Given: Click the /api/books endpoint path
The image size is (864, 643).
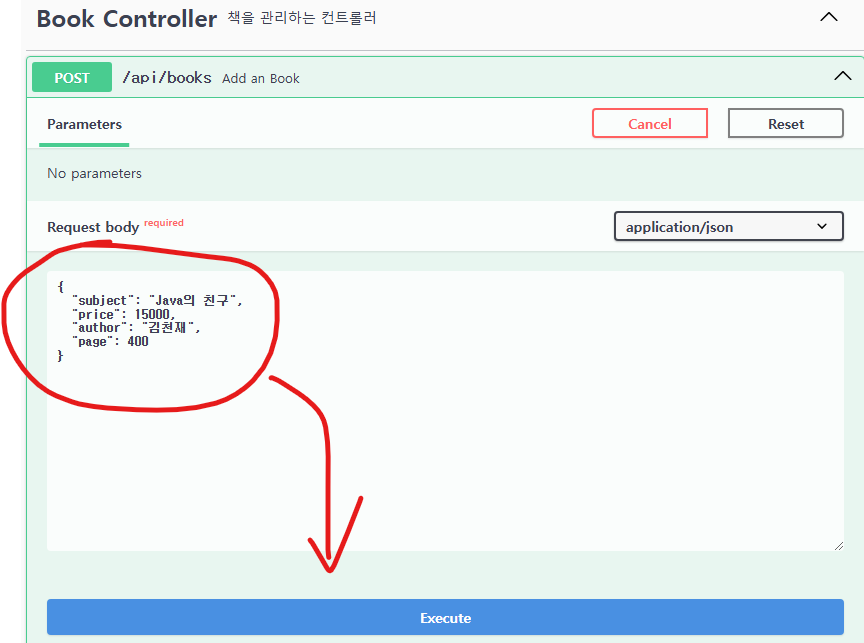Looking at the screenshot, I should 167,78.
